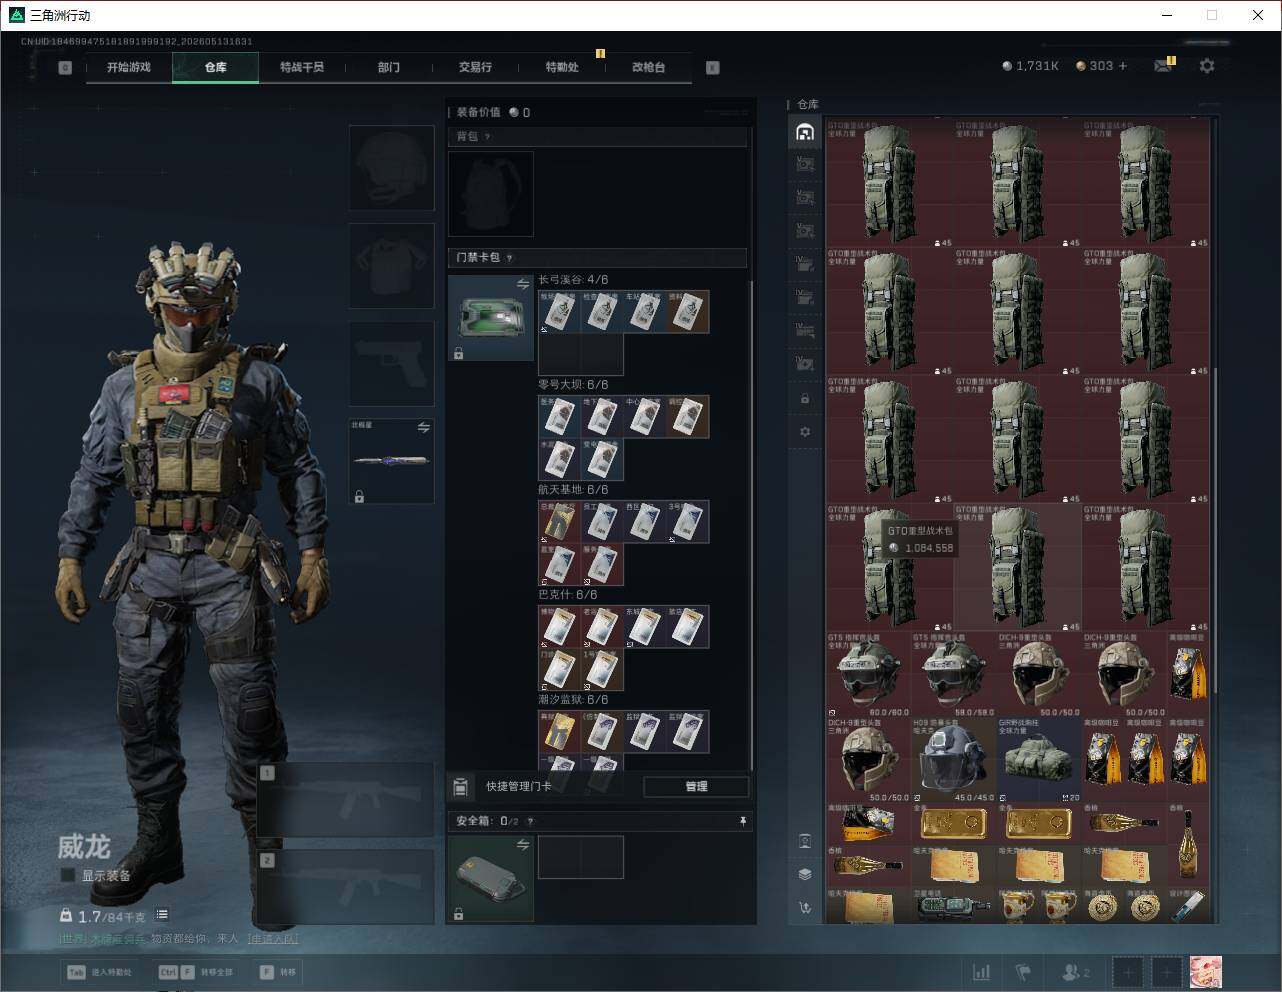Click the right nav arrow after 改枪台
The width and height of the screenshot is (1282, 992).
[713, 68]
